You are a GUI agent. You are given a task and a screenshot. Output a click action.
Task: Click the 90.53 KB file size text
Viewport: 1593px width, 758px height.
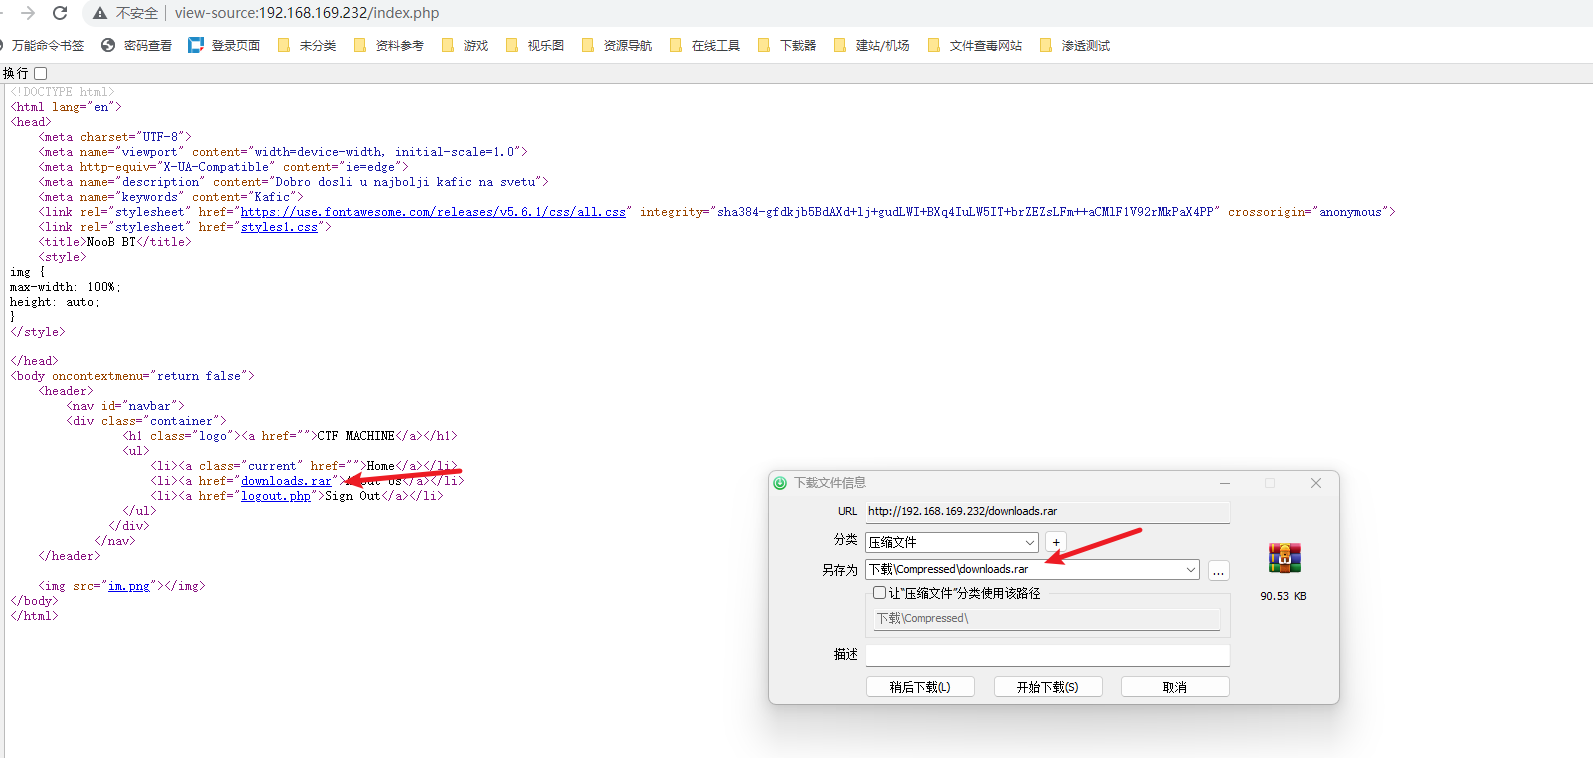[x=1283, y=596]
